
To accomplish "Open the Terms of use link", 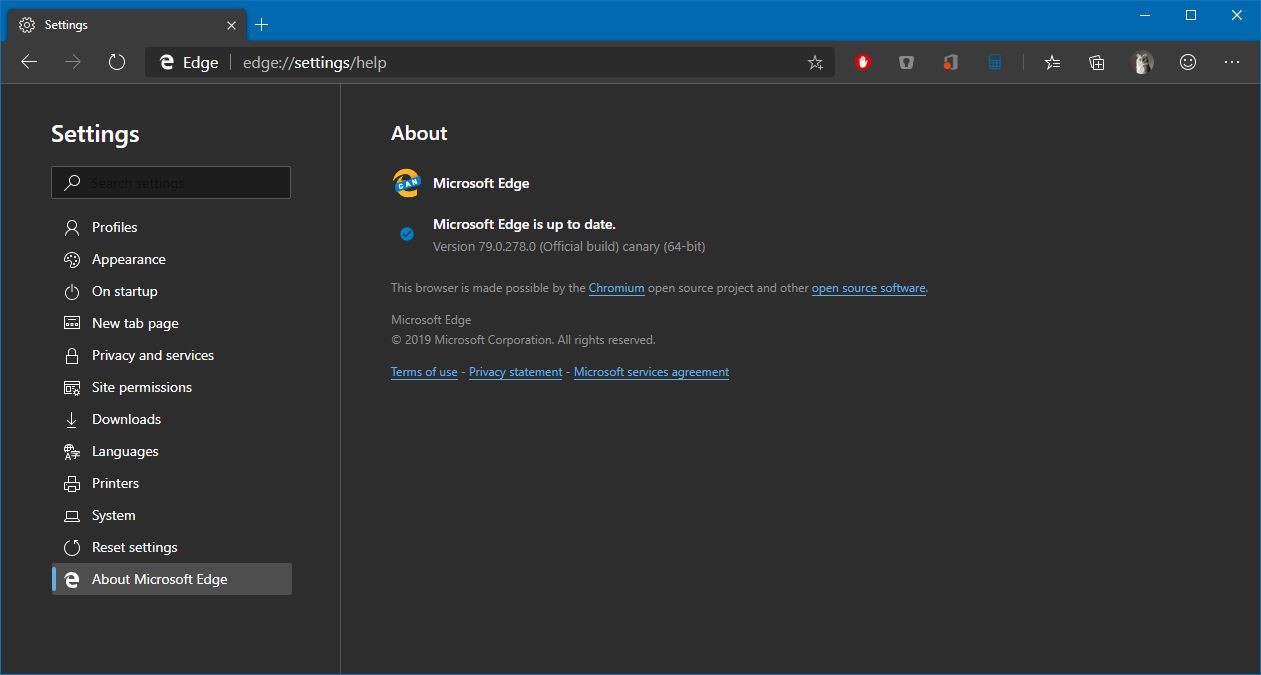I will (x=424, y=372).
